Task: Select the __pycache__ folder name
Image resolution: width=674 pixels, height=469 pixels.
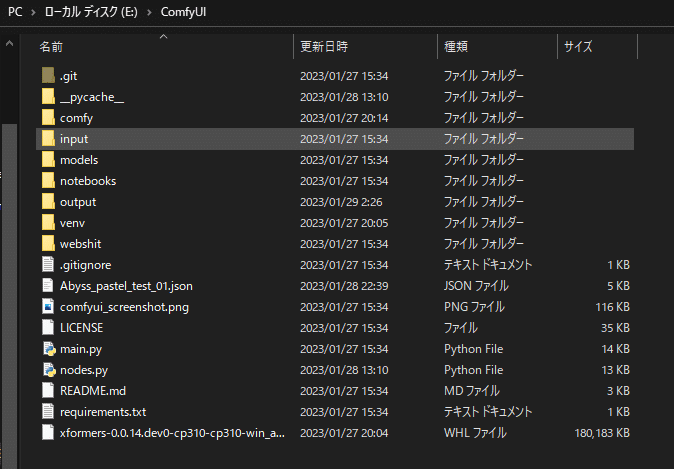Action: point(92,97)
